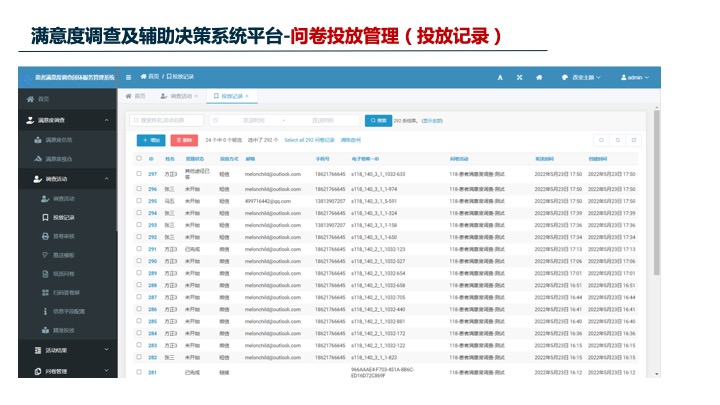
Task: Sort by the 创建时间 column header
Action: click(598, 159)
